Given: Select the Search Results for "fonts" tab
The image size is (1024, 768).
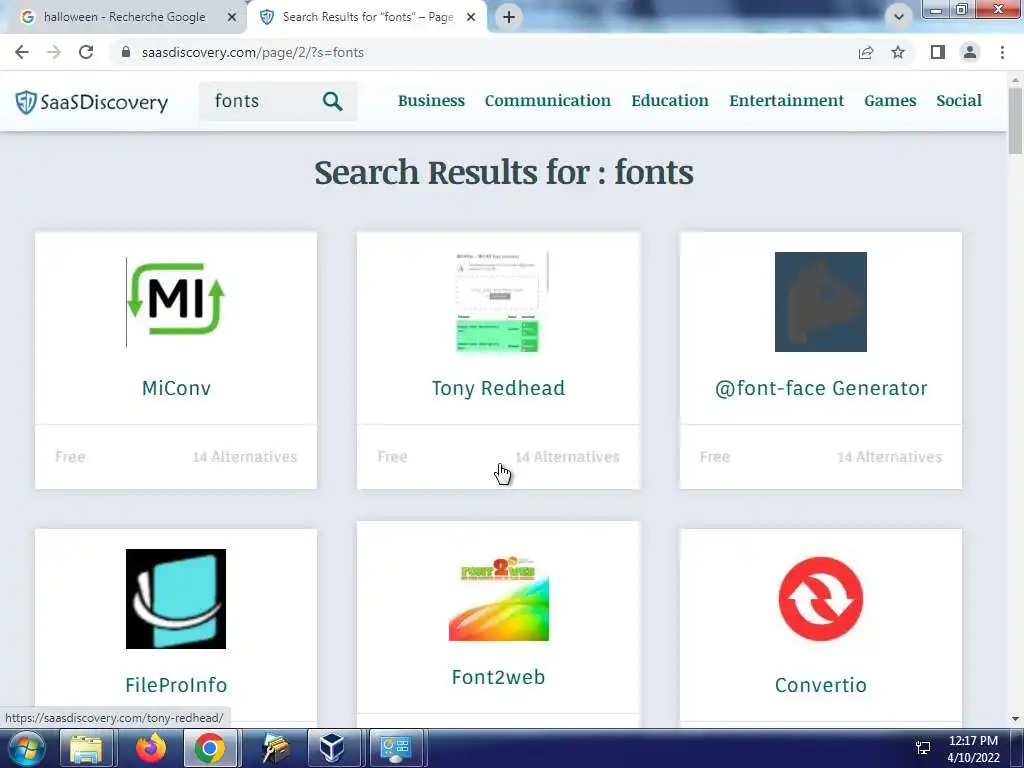Looking at the screenshot, I should point(367,17).
